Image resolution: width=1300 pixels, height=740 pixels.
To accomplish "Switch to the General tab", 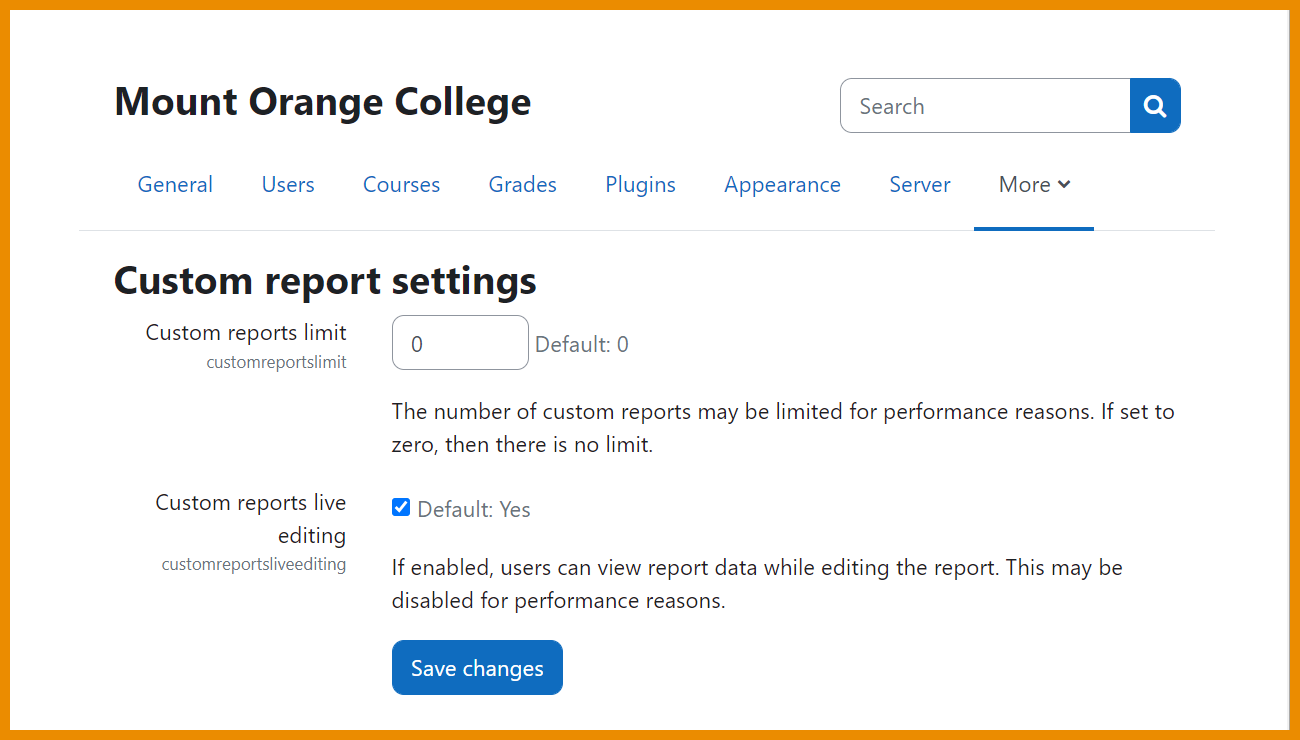I will [175, 184].
